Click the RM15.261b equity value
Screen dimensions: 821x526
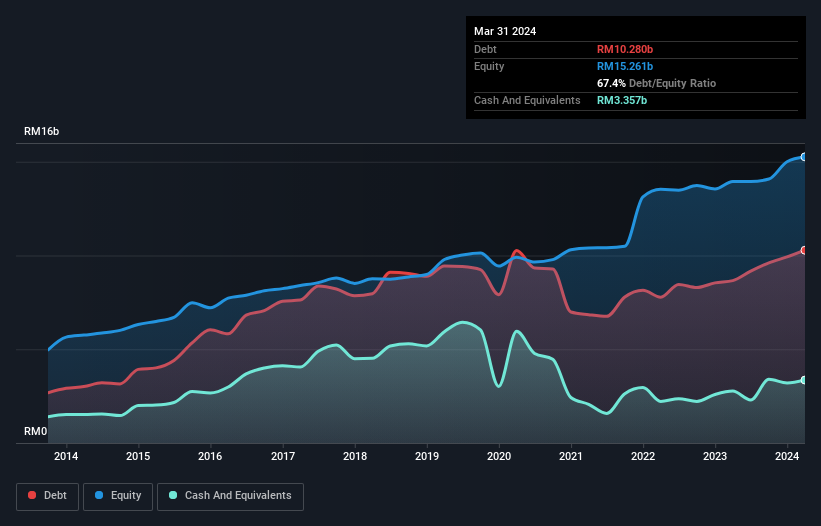click(625, 66)
